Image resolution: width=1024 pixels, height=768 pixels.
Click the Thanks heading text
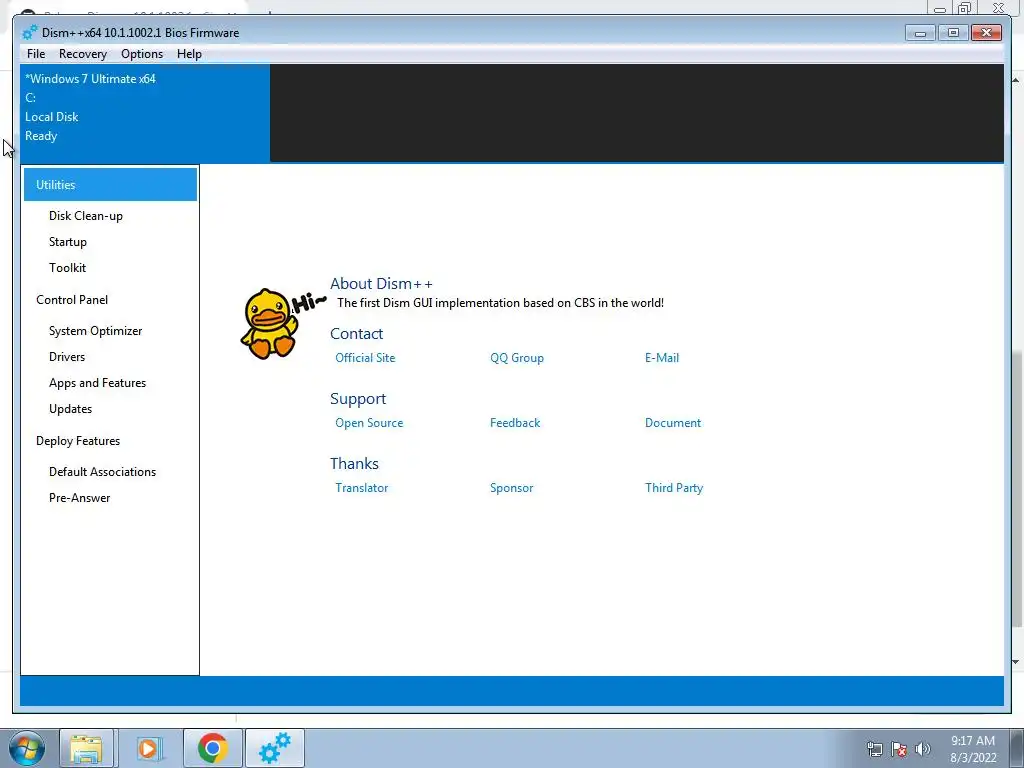(x=354, y=464)
